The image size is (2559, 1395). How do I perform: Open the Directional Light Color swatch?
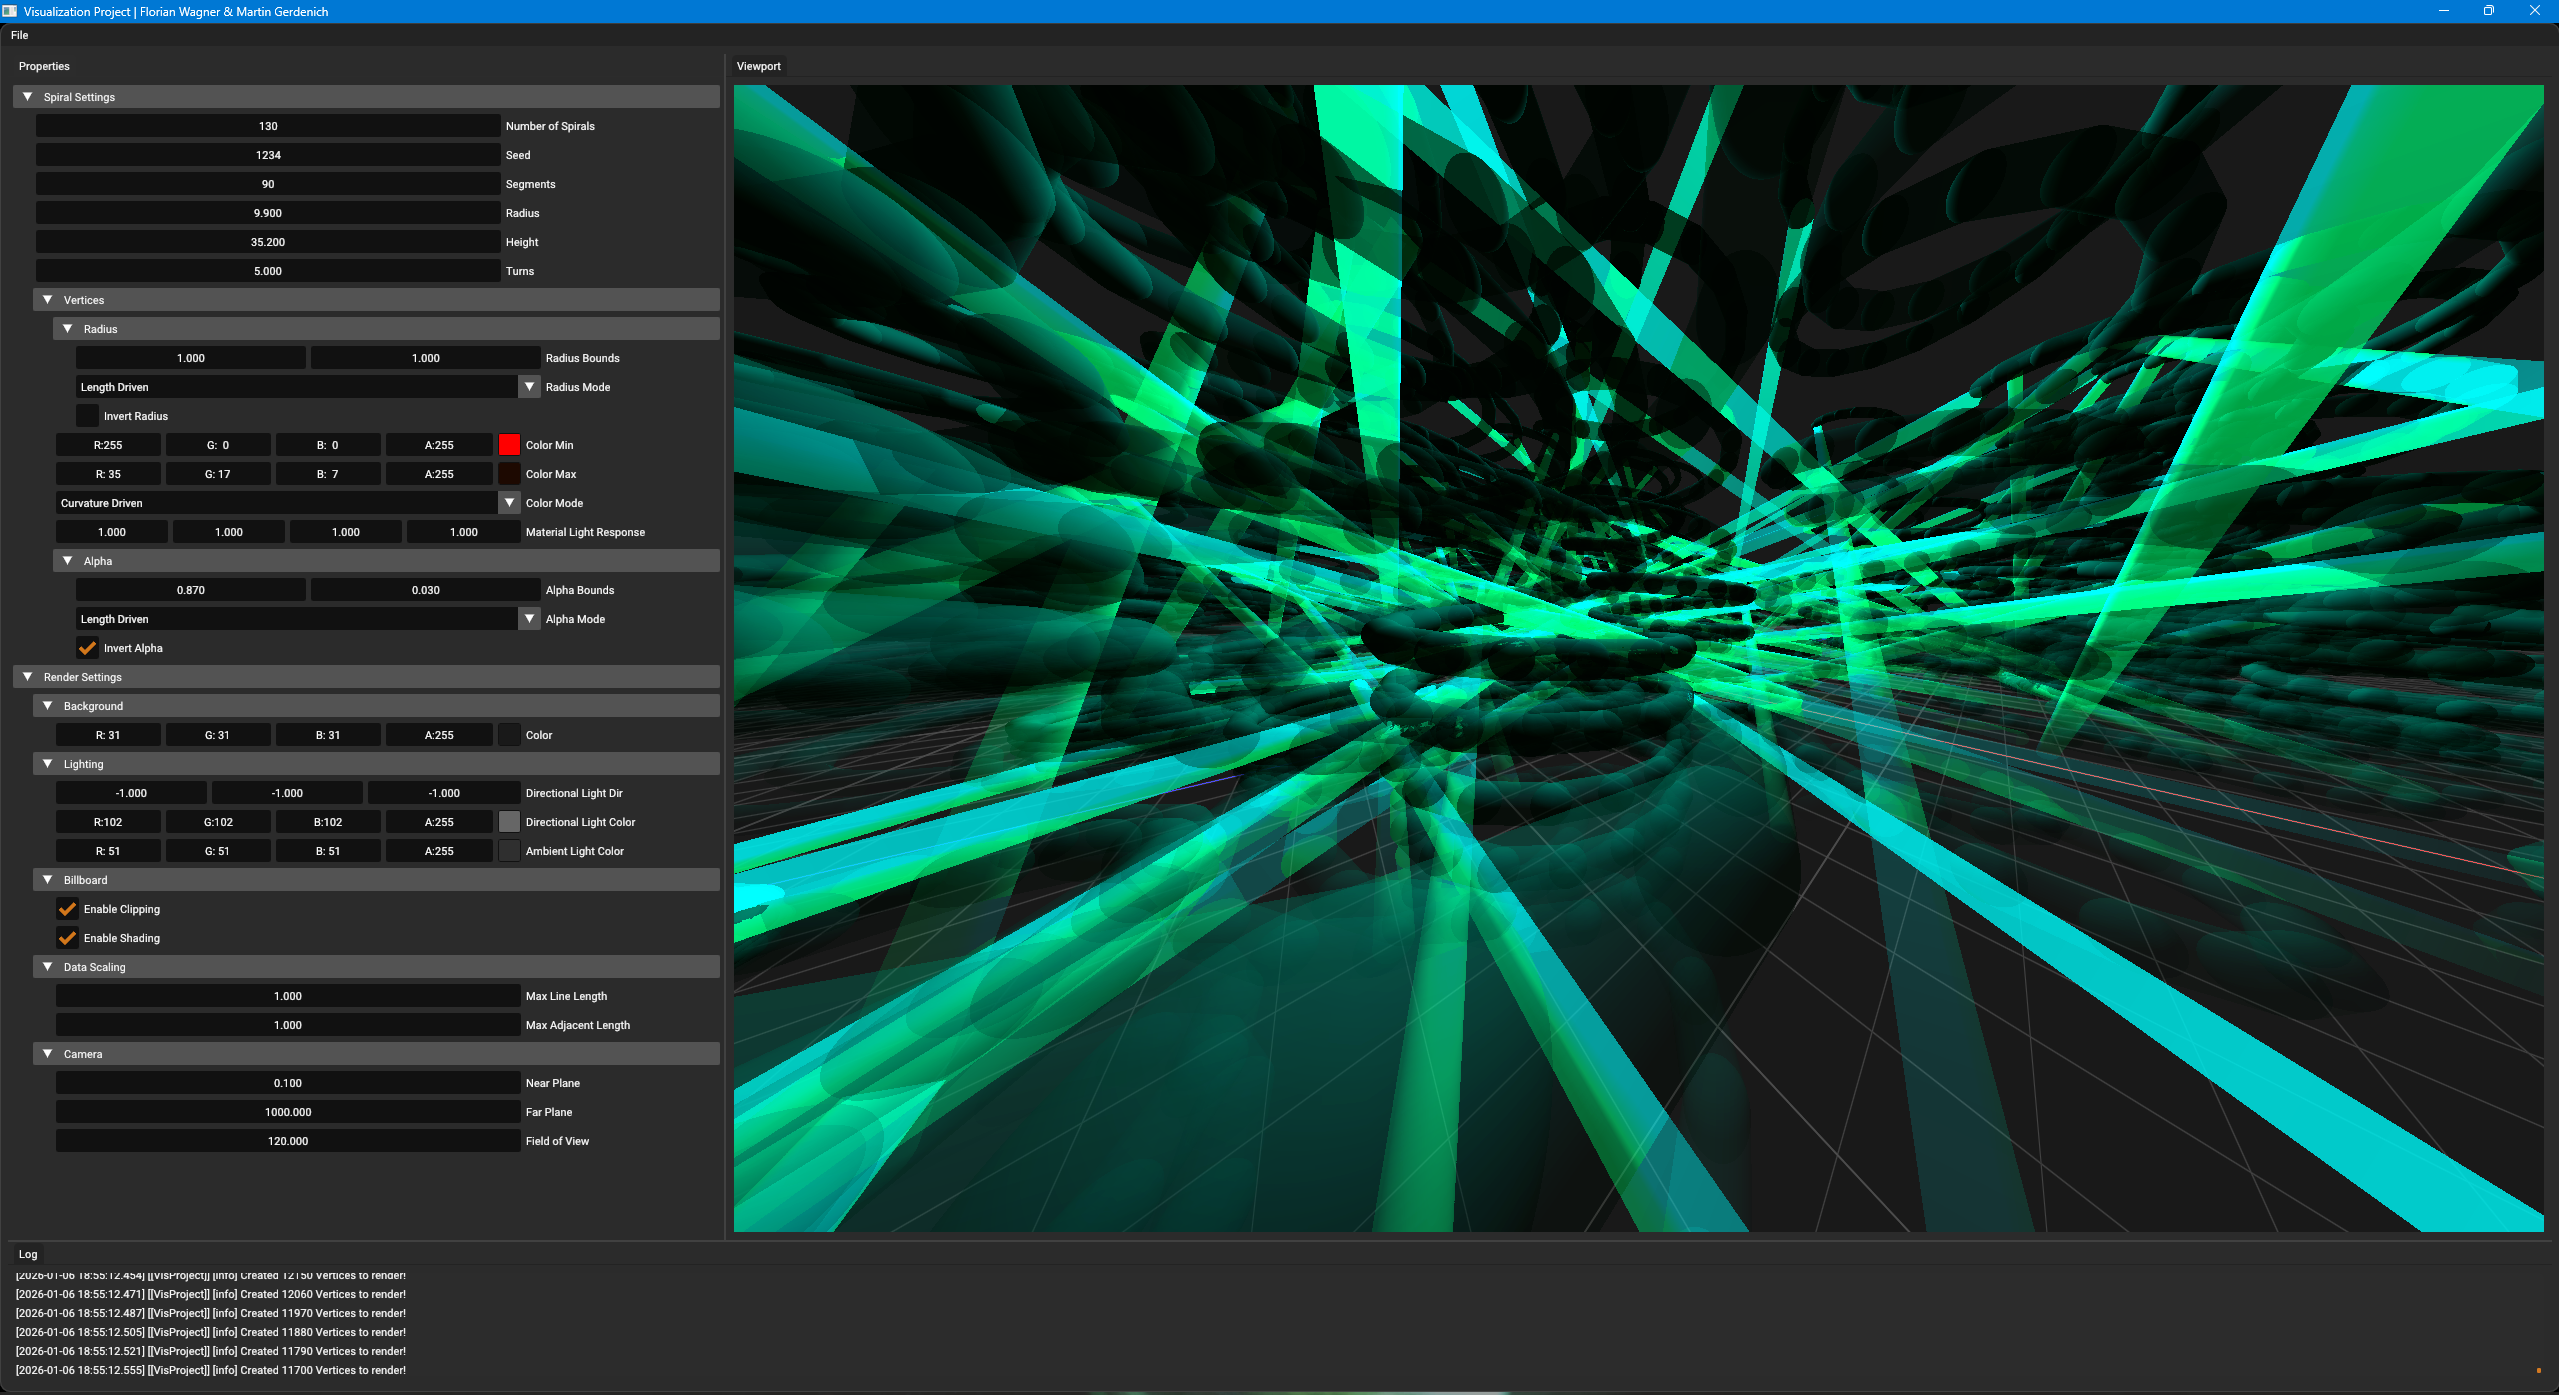(x=509, y=822)
